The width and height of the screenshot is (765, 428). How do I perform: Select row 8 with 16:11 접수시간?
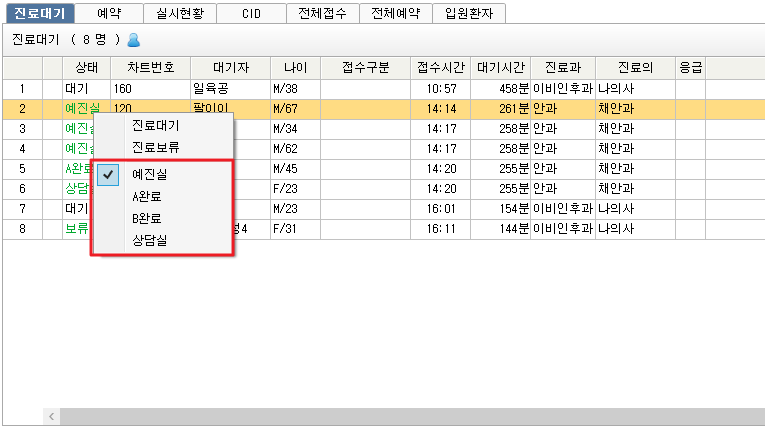tap(441, 229)
